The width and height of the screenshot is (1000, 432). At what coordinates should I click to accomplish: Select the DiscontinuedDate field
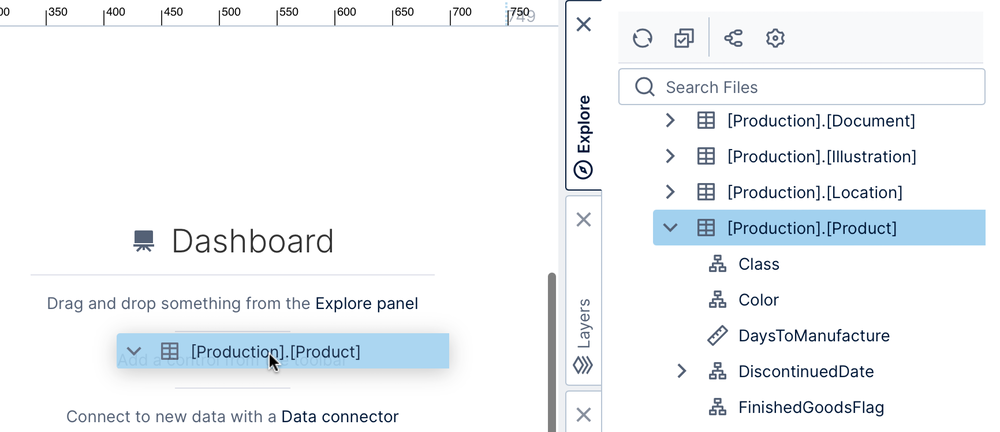pos(806,371)
